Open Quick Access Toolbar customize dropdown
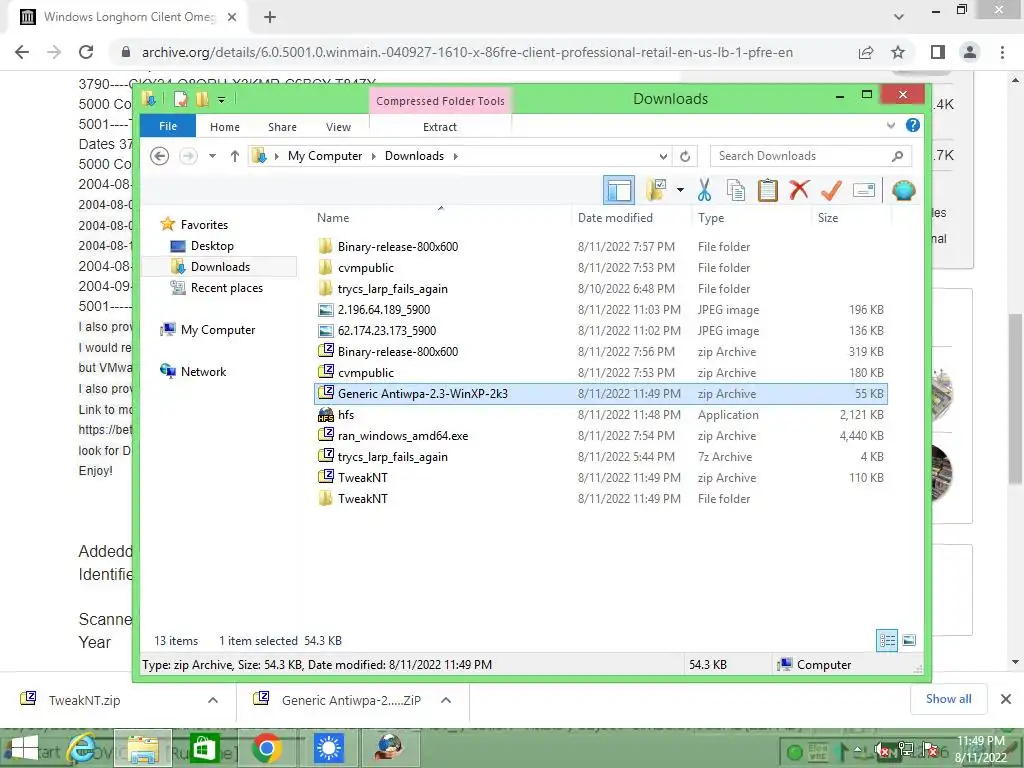 pos(221,100)
